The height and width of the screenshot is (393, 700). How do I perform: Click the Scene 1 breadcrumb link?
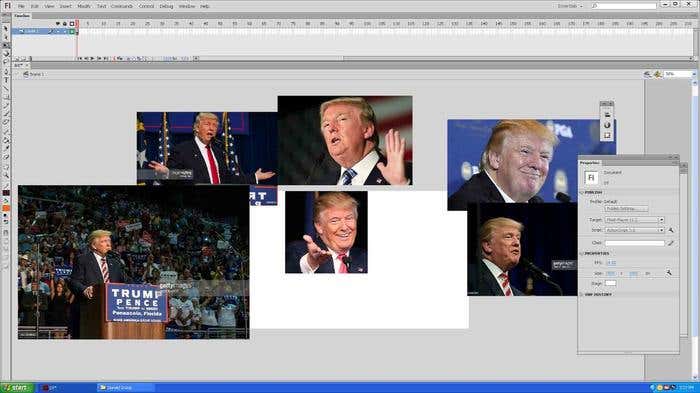click(37, 74)
